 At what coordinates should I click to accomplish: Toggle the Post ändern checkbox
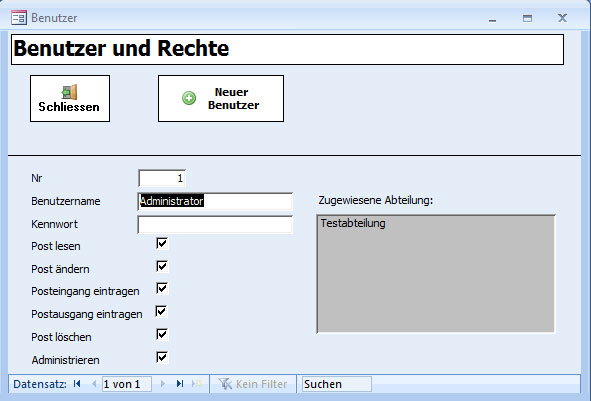click(162, 266)
